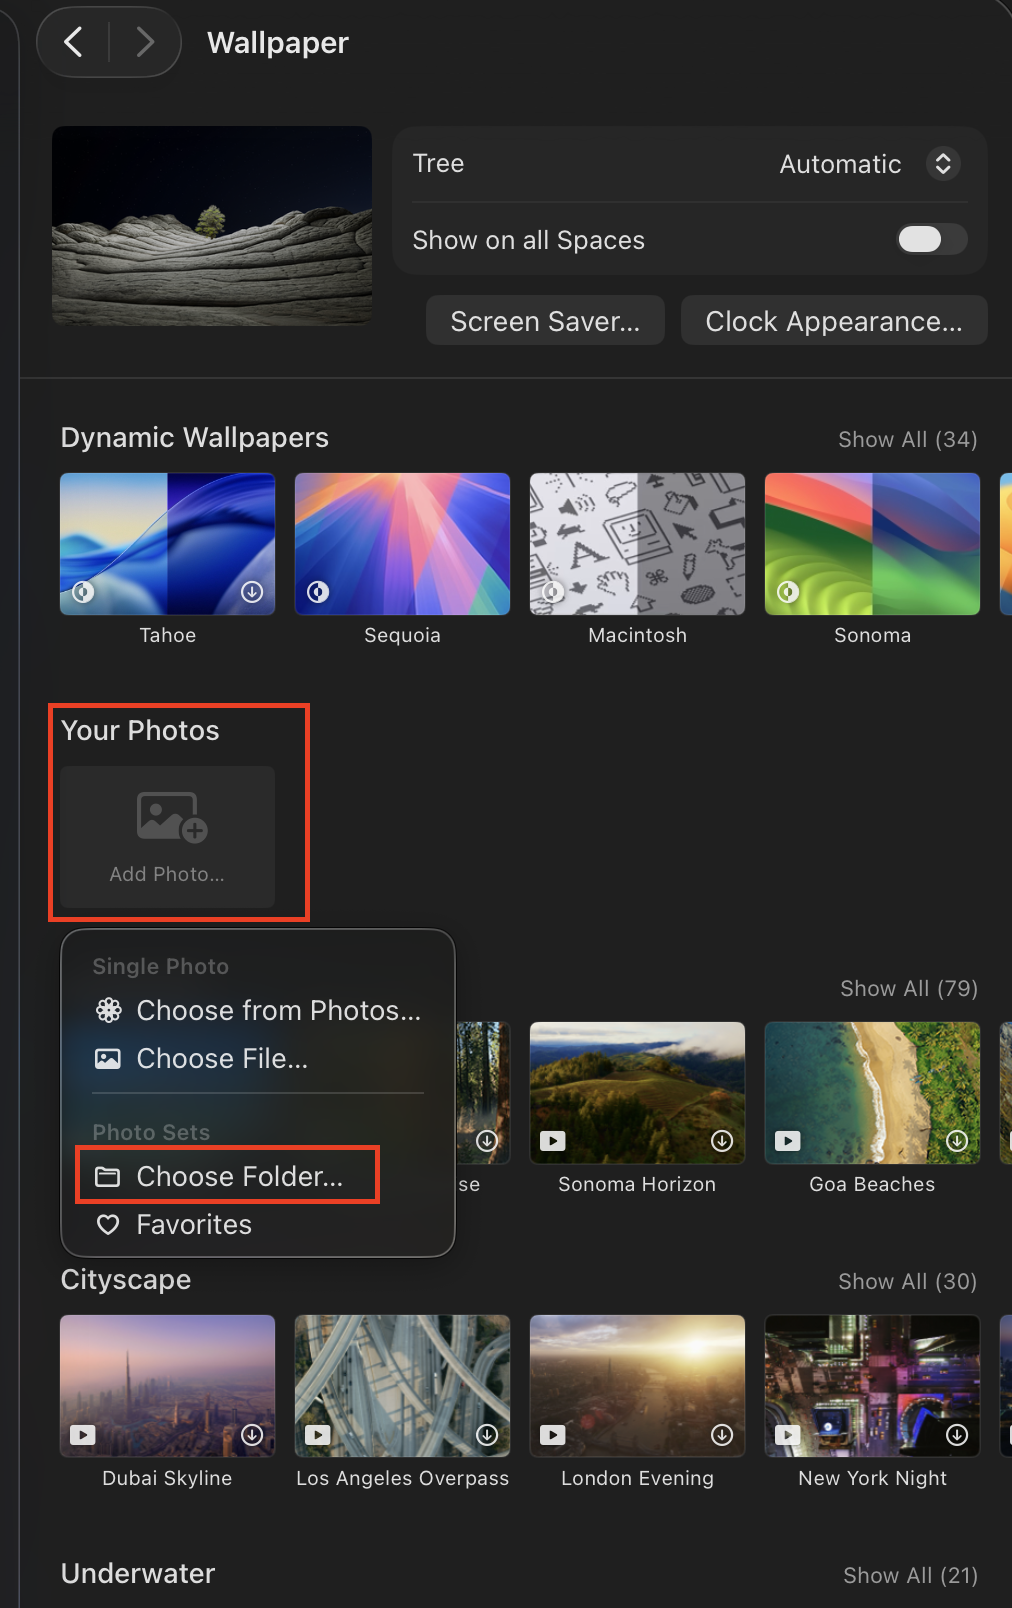Screen dimensions: 1012x1608
Task: Toggle Show on all Spaces switch
Action: 931,240
